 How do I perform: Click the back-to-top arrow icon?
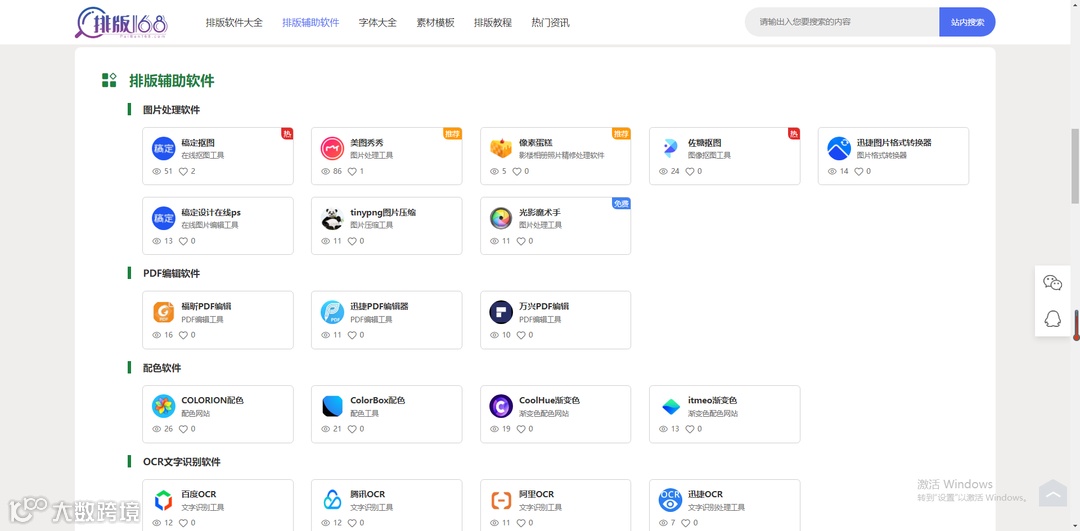click(1053, 492)
